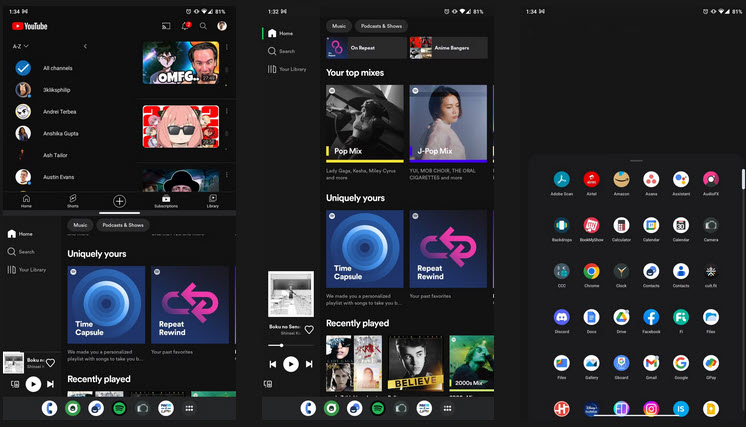Launch the Gmail app
The height and width of the screenshot is (427, 746).
click(651, 363)
